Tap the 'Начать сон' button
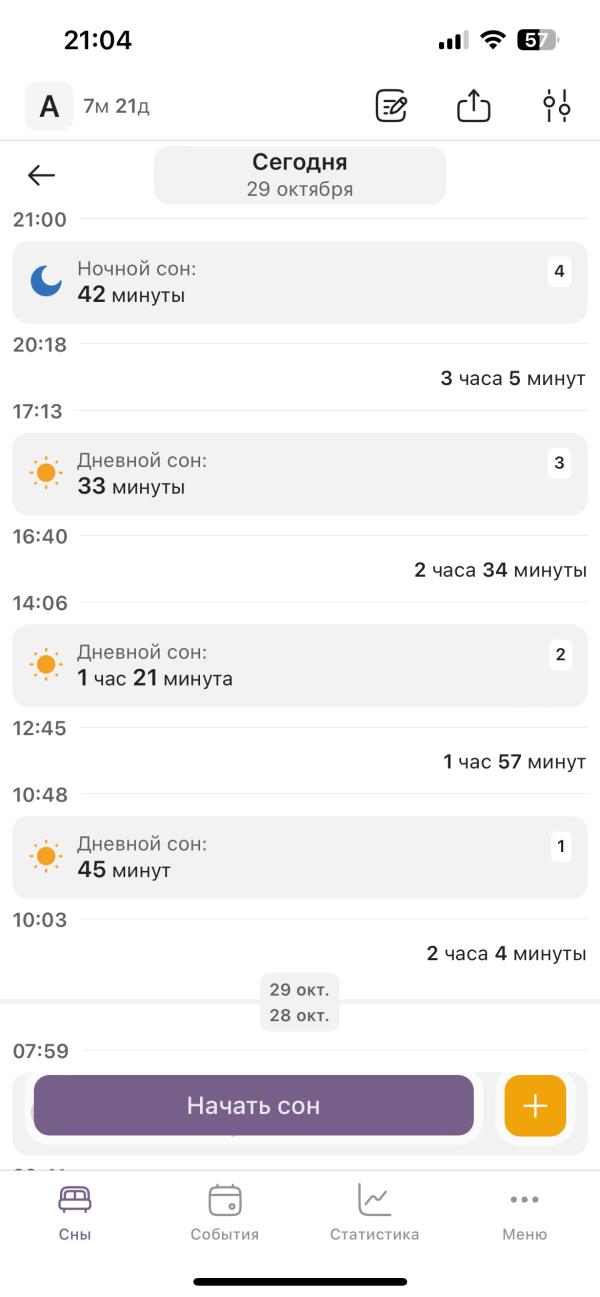Image resolution: width=600 pixels, height=1297 pixels. click(254, 1105)
